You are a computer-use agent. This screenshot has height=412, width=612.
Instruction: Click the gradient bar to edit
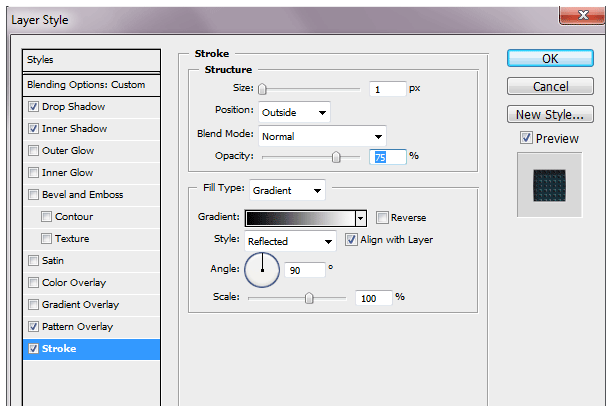(x=300, y=218)
